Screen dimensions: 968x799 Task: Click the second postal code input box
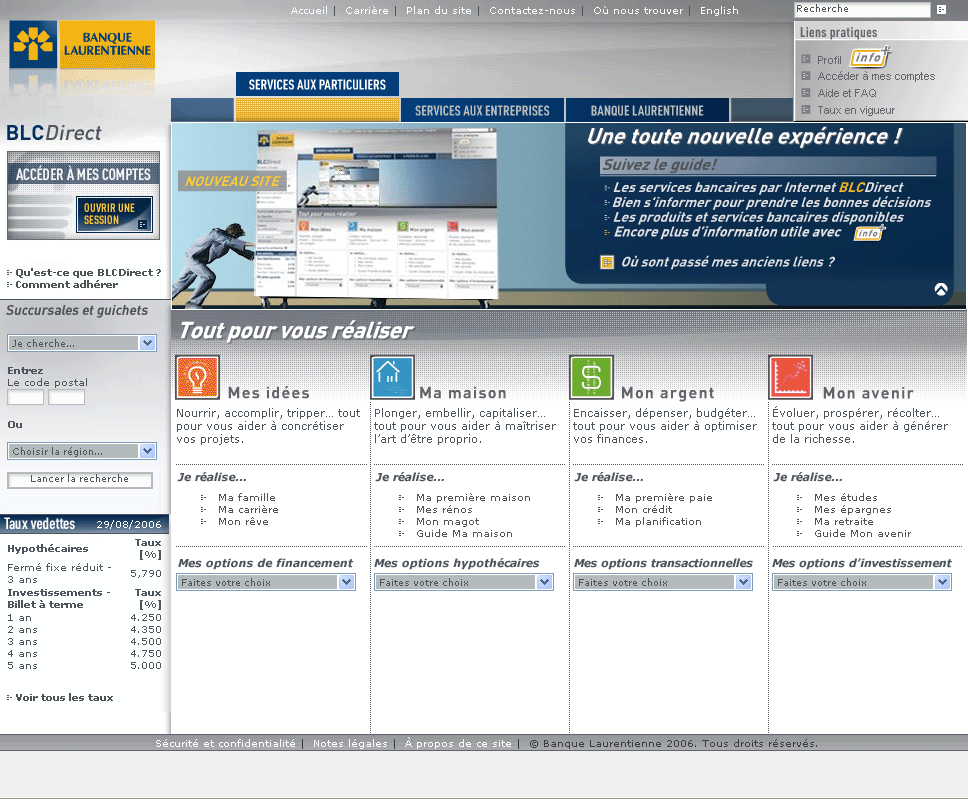tap(67, 397)
